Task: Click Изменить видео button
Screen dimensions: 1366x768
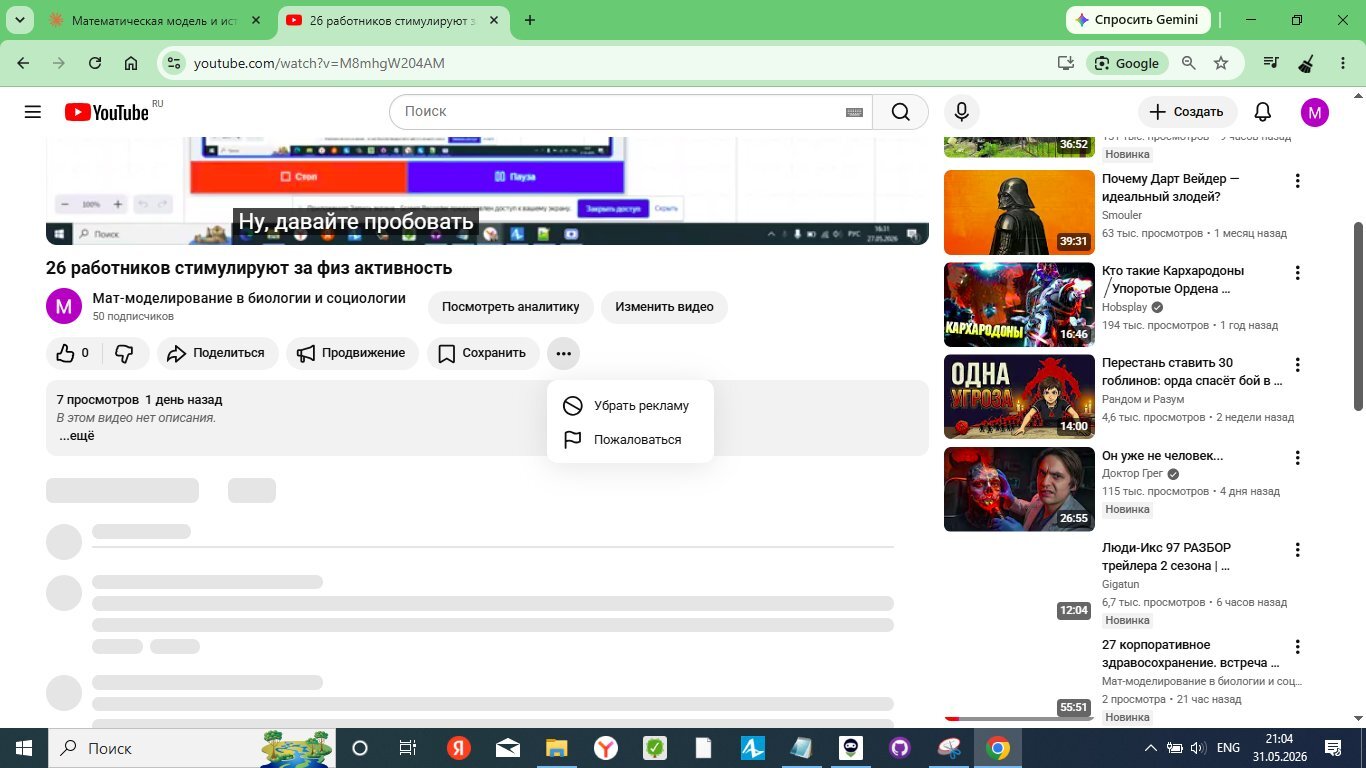Action: coord(664,307)
